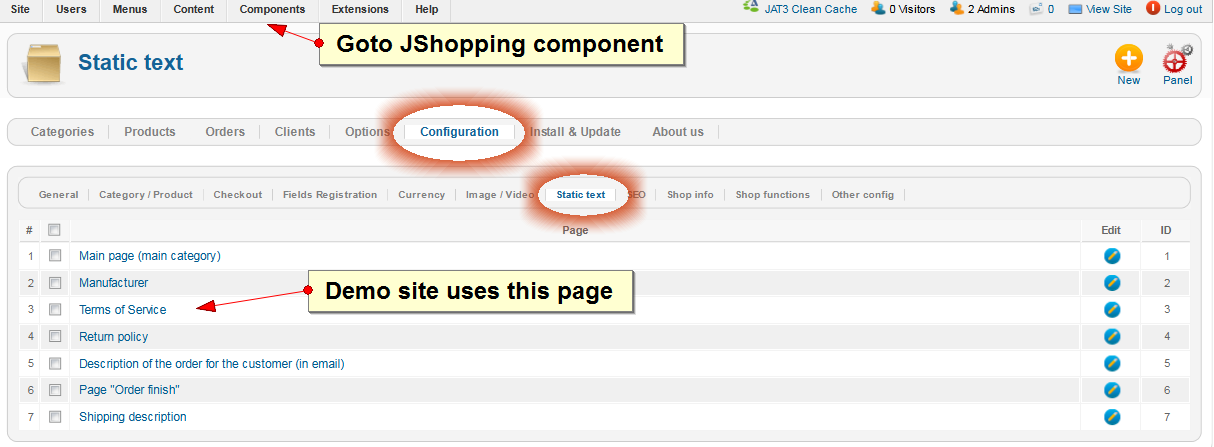This screenshot has width=1214, height=447.
Task: Click the Log out link text
Action: coord(1183,9)
